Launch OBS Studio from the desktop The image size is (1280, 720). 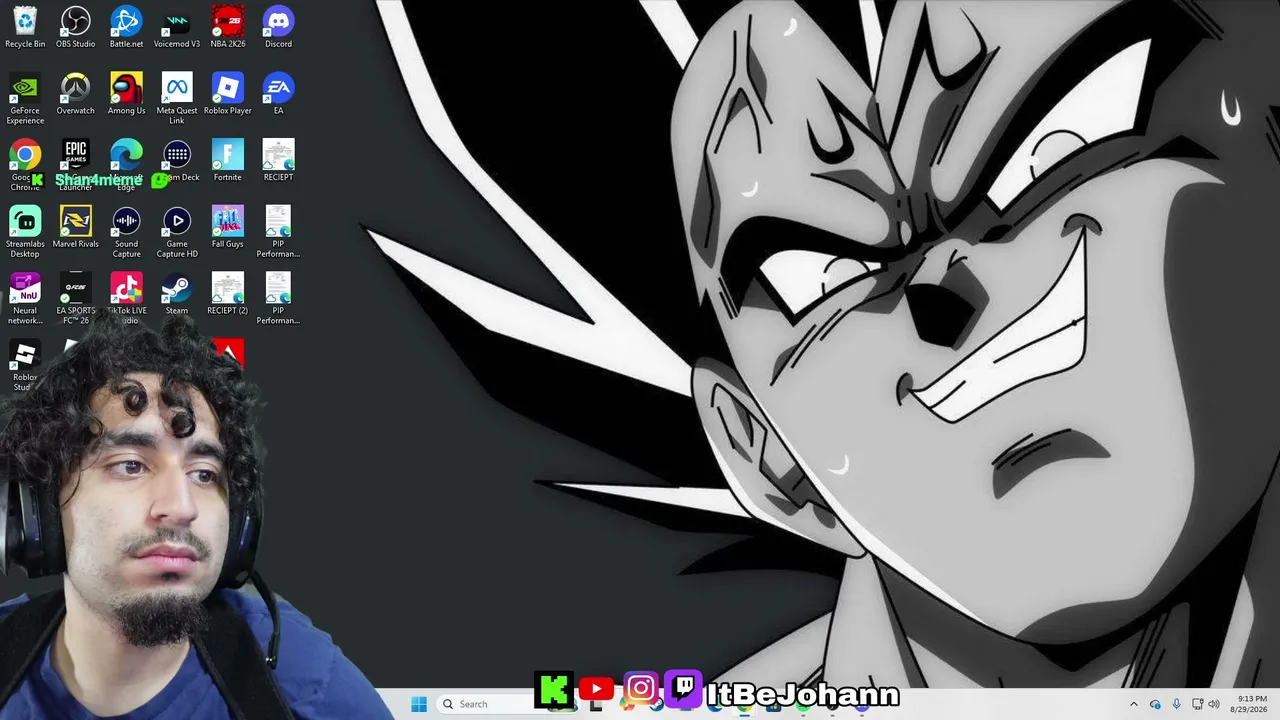[x=76, y=27]
